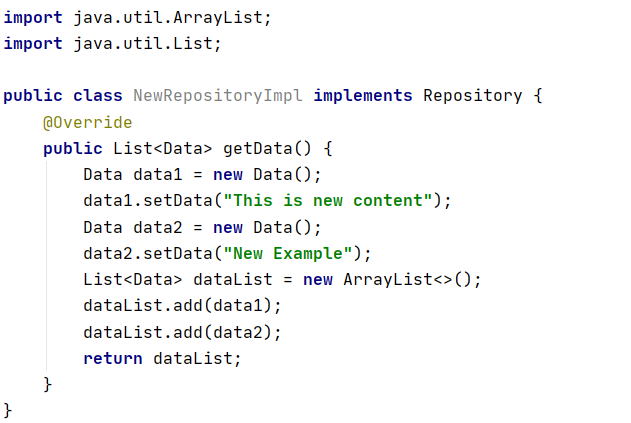Click the import java.util.List line
The width and height of the screenshot is (631, 423).
pos(112,44)
